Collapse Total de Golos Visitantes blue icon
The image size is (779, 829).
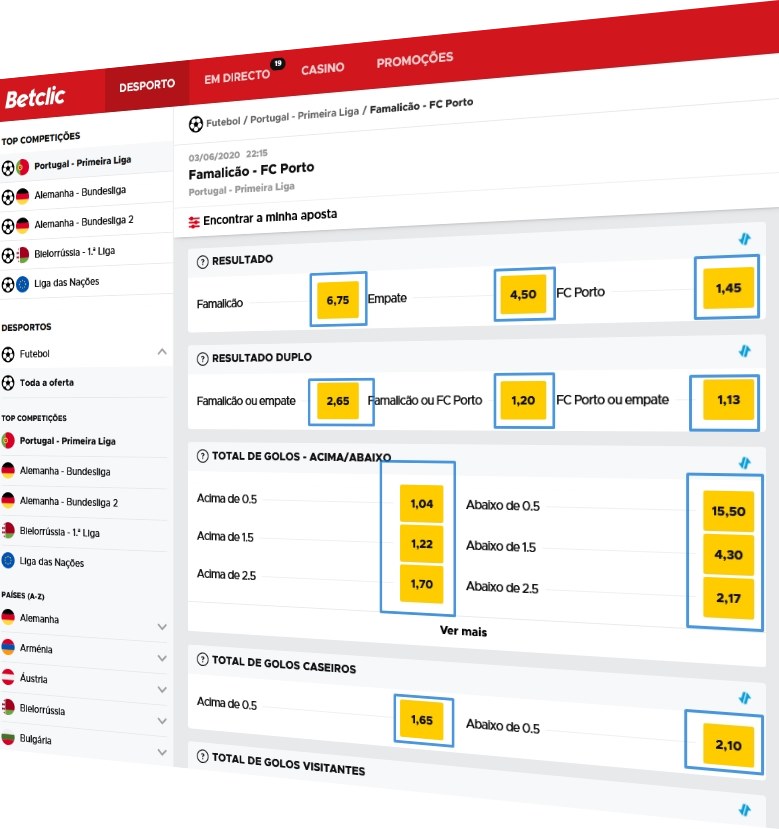(745, 809)
